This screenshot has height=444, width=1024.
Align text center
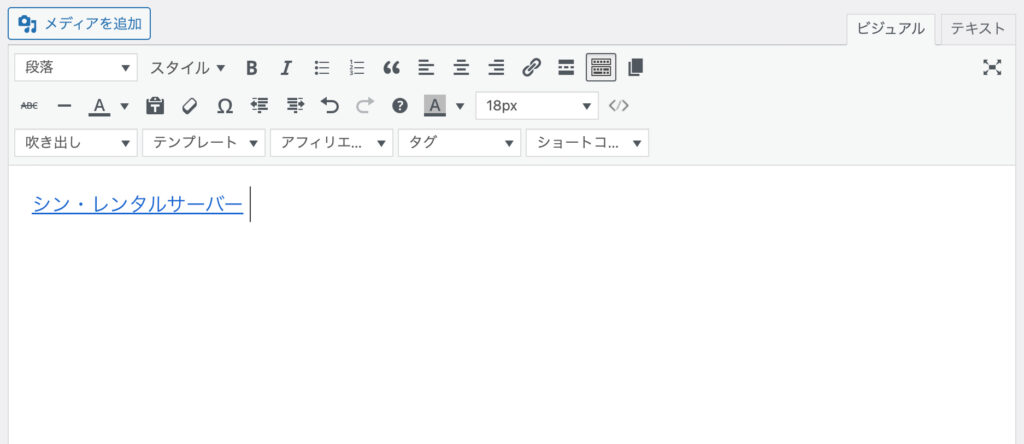461,67
